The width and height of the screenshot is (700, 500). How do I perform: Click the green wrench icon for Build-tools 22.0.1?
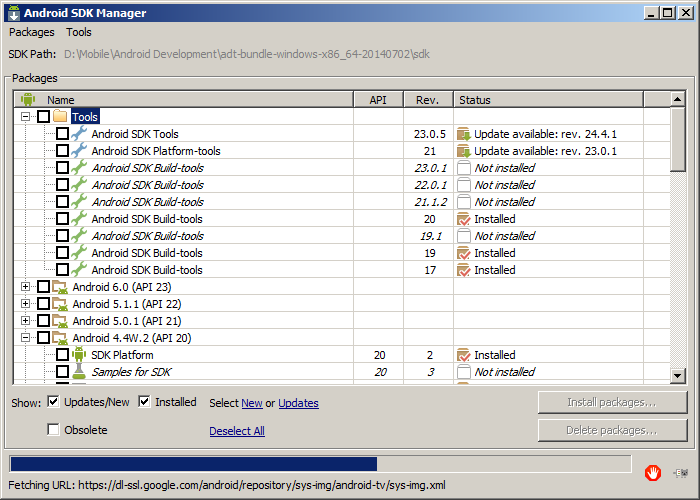pos(79,184)
